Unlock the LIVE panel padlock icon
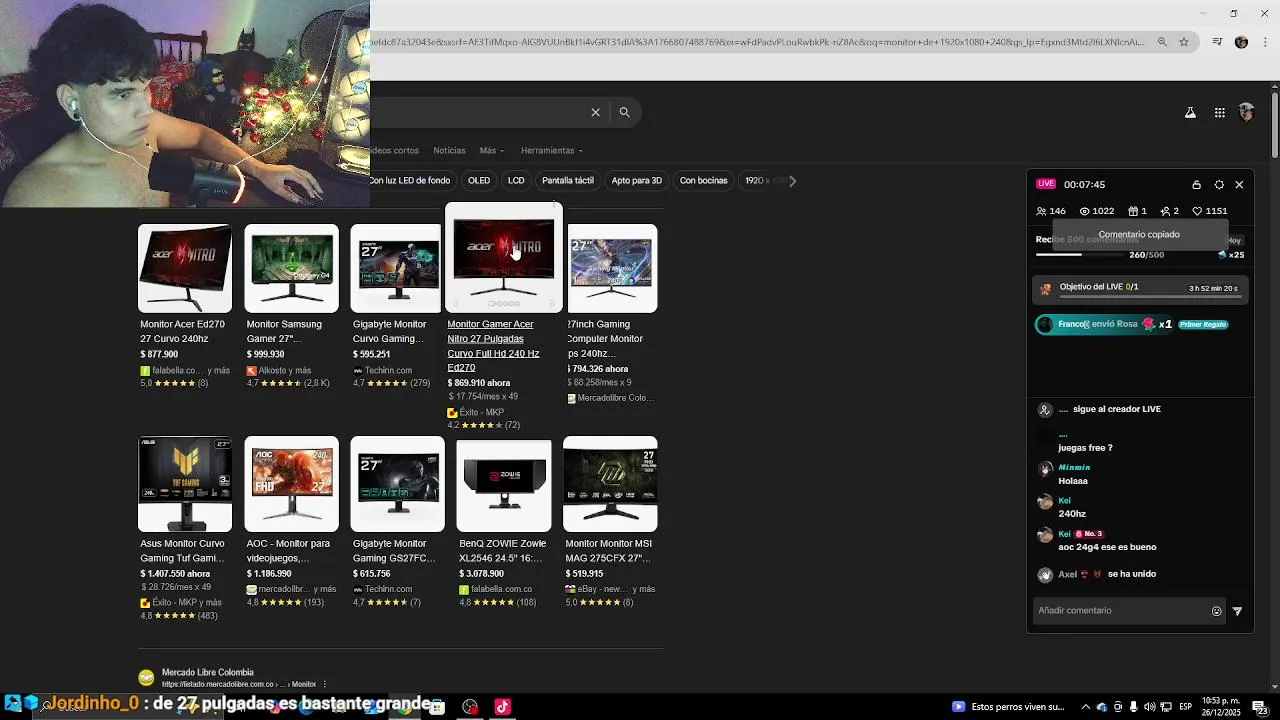 point(1196,185)
